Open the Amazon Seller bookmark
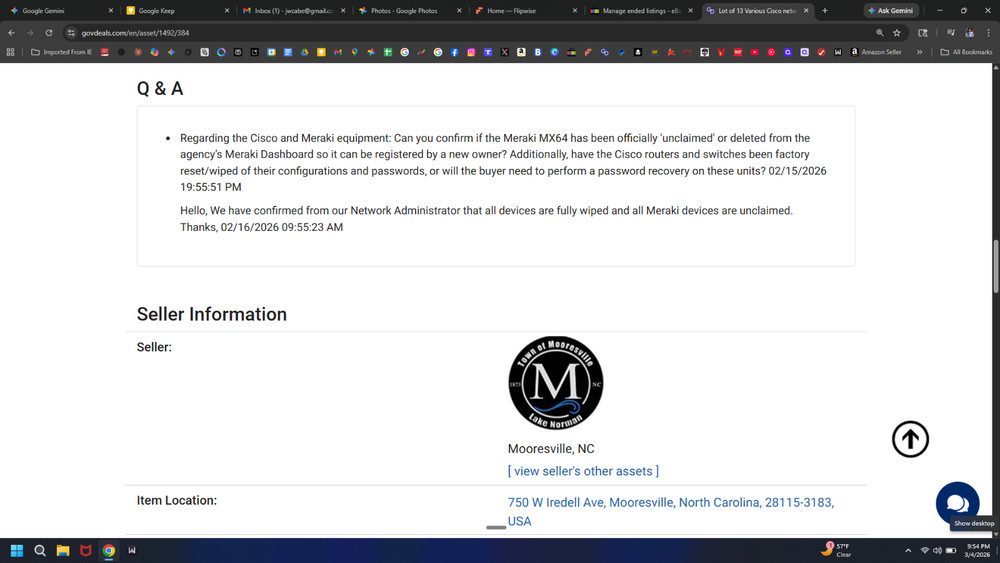Viewport: 1000px width, 563px height. coord(876,52)
